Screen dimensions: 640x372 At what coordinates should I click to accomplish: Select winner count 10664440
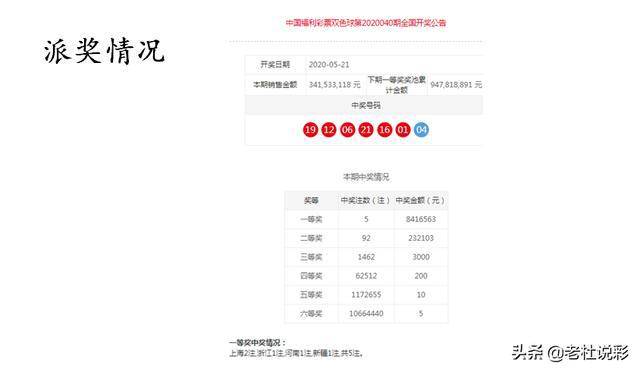[x=366, y=314]
